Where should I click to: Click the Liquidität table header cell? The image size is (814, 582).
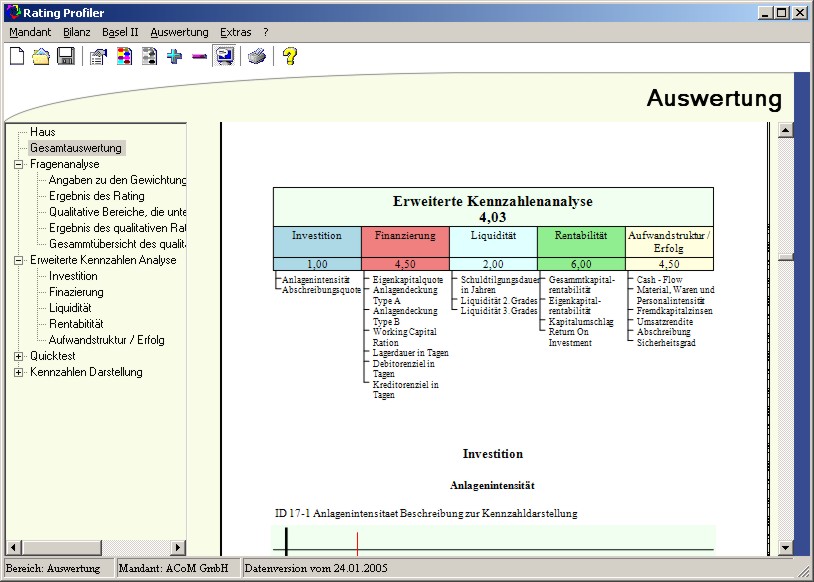tap(493, 241)
